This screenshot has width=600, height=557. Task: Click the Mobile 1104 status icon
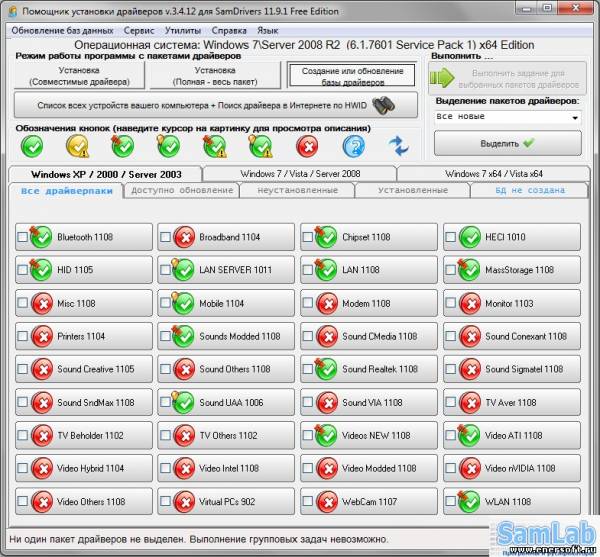[x=183, y=303]
